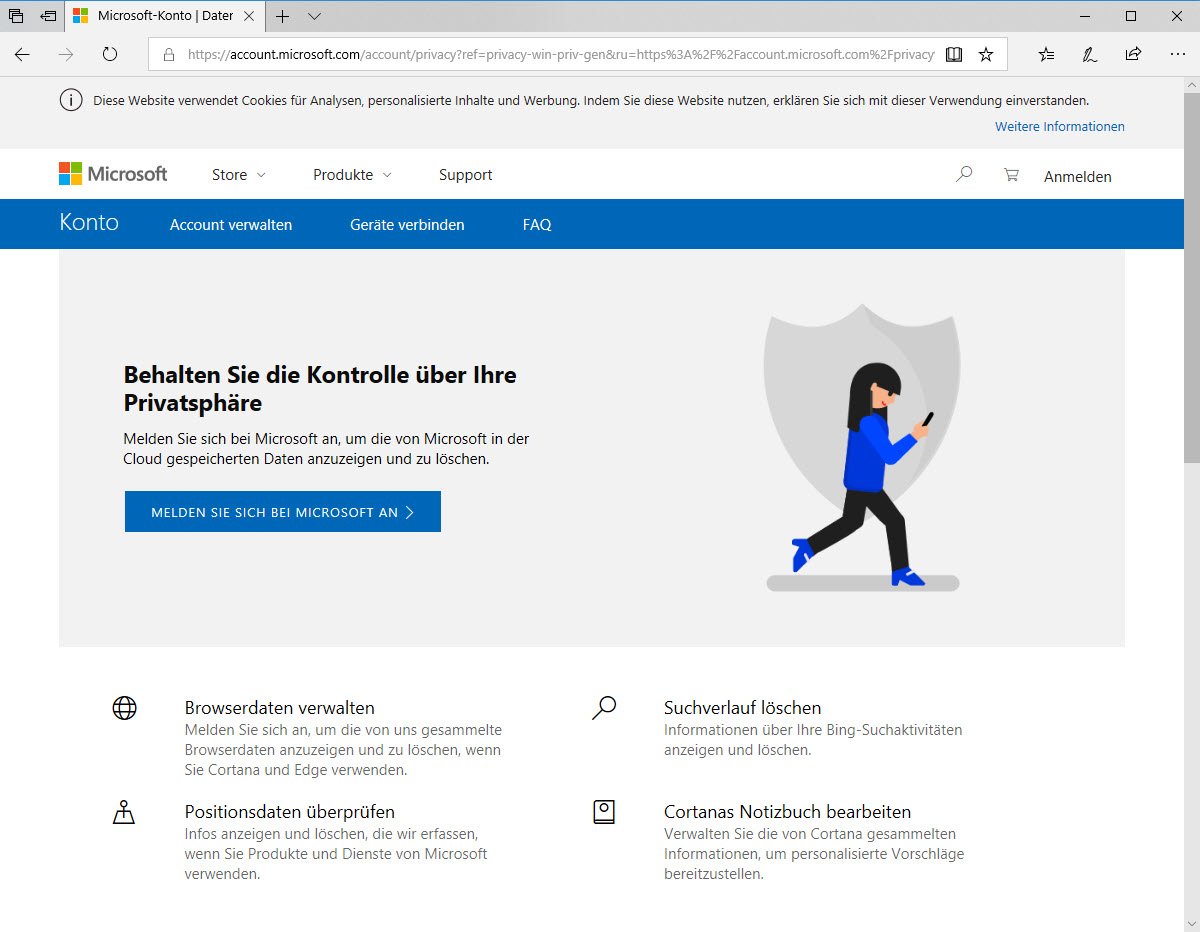Viewport: 1200px width, 932px height.
Task: Click the Konto heading link
Action: pyautogui.click(x=89, y=223)
